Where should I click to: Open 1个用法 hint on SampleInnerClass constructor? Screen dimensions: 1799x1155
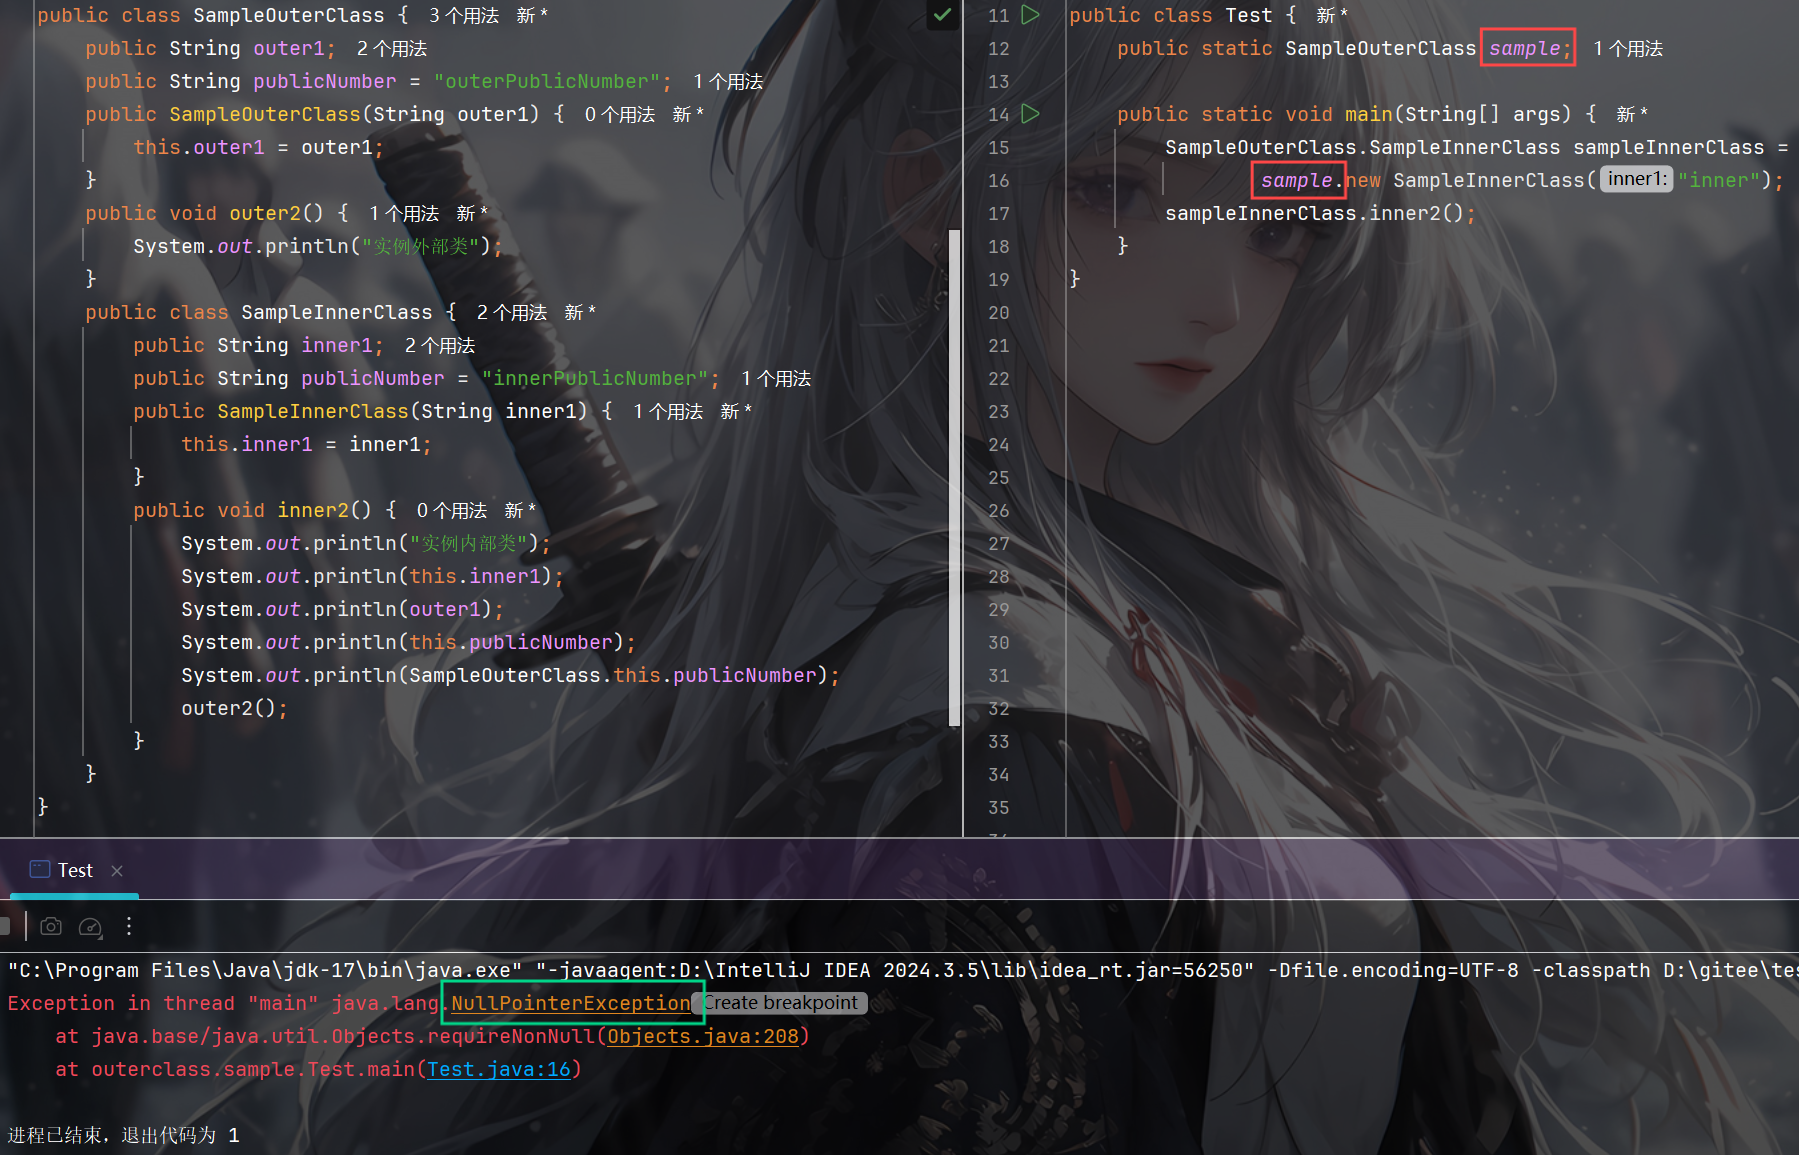[668, 412]
